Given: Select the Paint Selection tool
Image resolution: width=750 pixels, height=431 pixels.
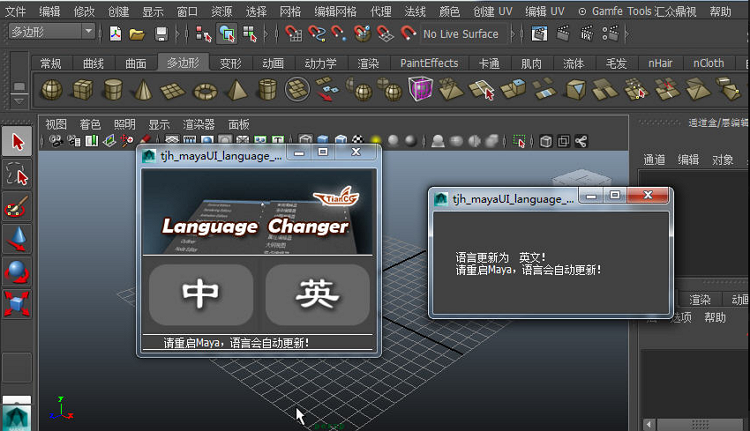Looking at the screenshot, I should tap(17, 207).
